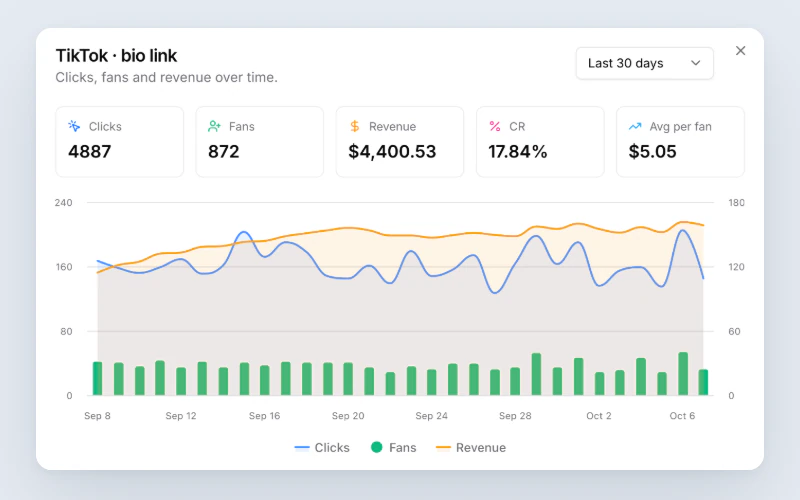Click the Sep 24 axis label

click(431, 416)
